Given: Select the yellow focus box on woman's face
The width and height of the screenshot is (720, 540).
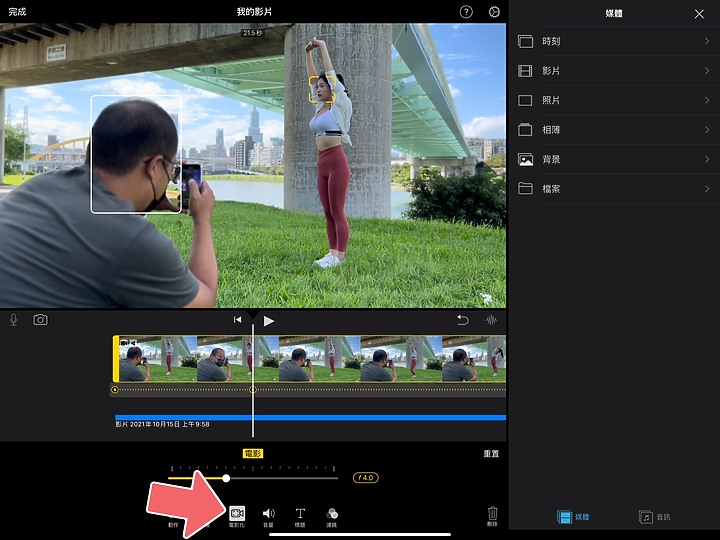Looking at the screenshot, I should 322,90.
